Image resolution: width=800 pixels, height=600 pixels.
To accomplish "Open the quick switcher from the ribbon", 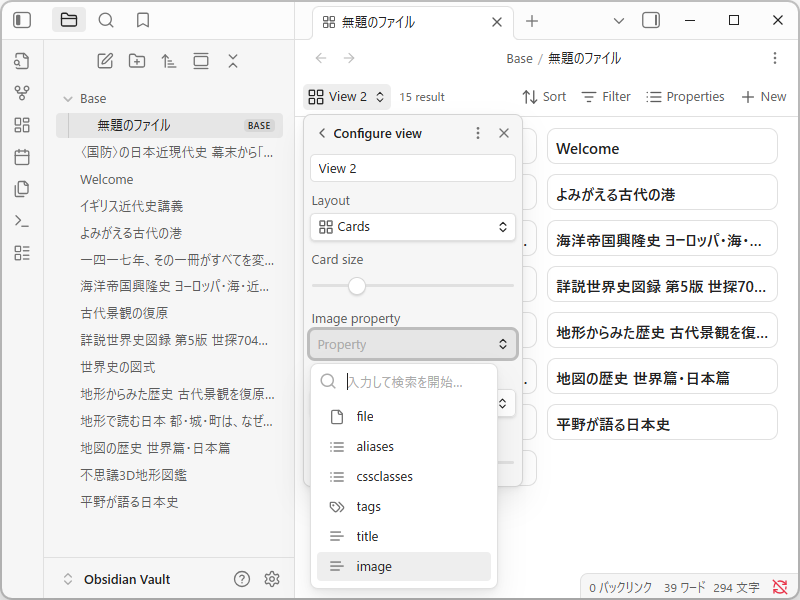I will pyautogui.click(x=104, y=20).
